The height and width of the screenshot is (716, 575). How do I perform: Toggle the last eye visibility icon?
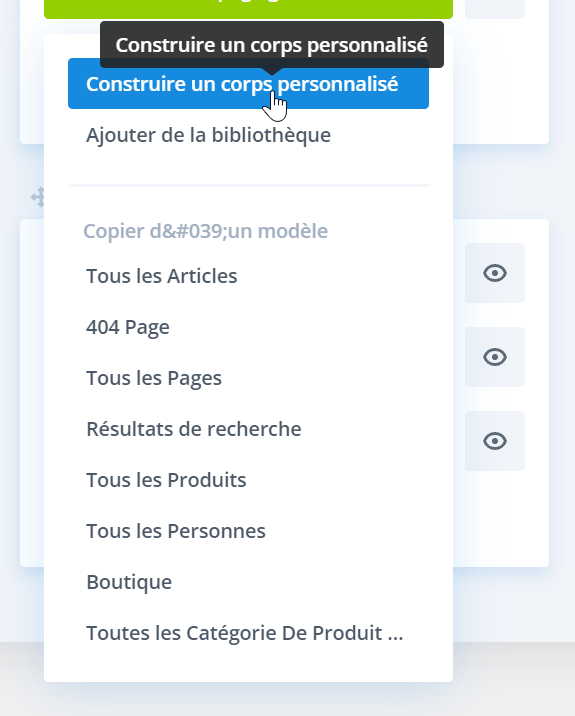pyautogui.click(x=495, y=441)
